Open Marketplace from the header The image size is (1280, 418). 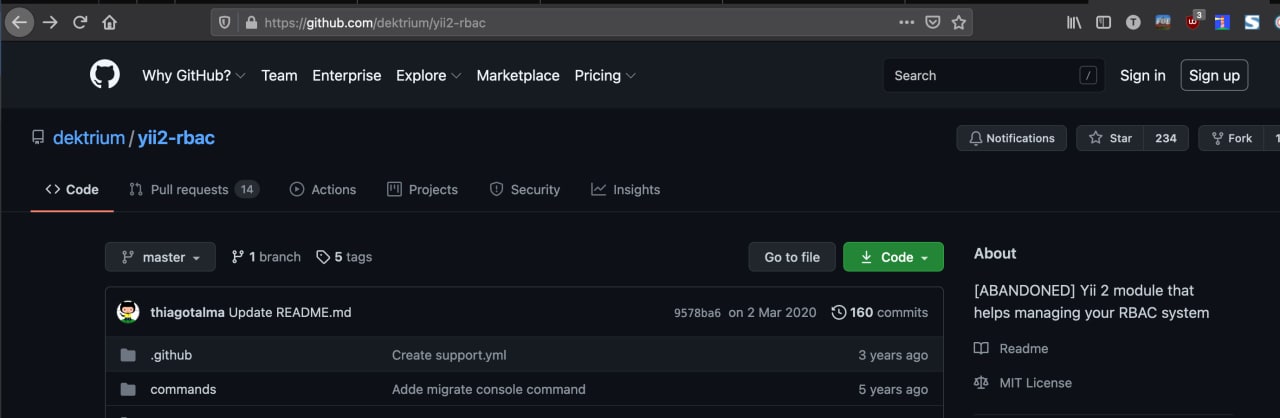[x=518, y=75]
